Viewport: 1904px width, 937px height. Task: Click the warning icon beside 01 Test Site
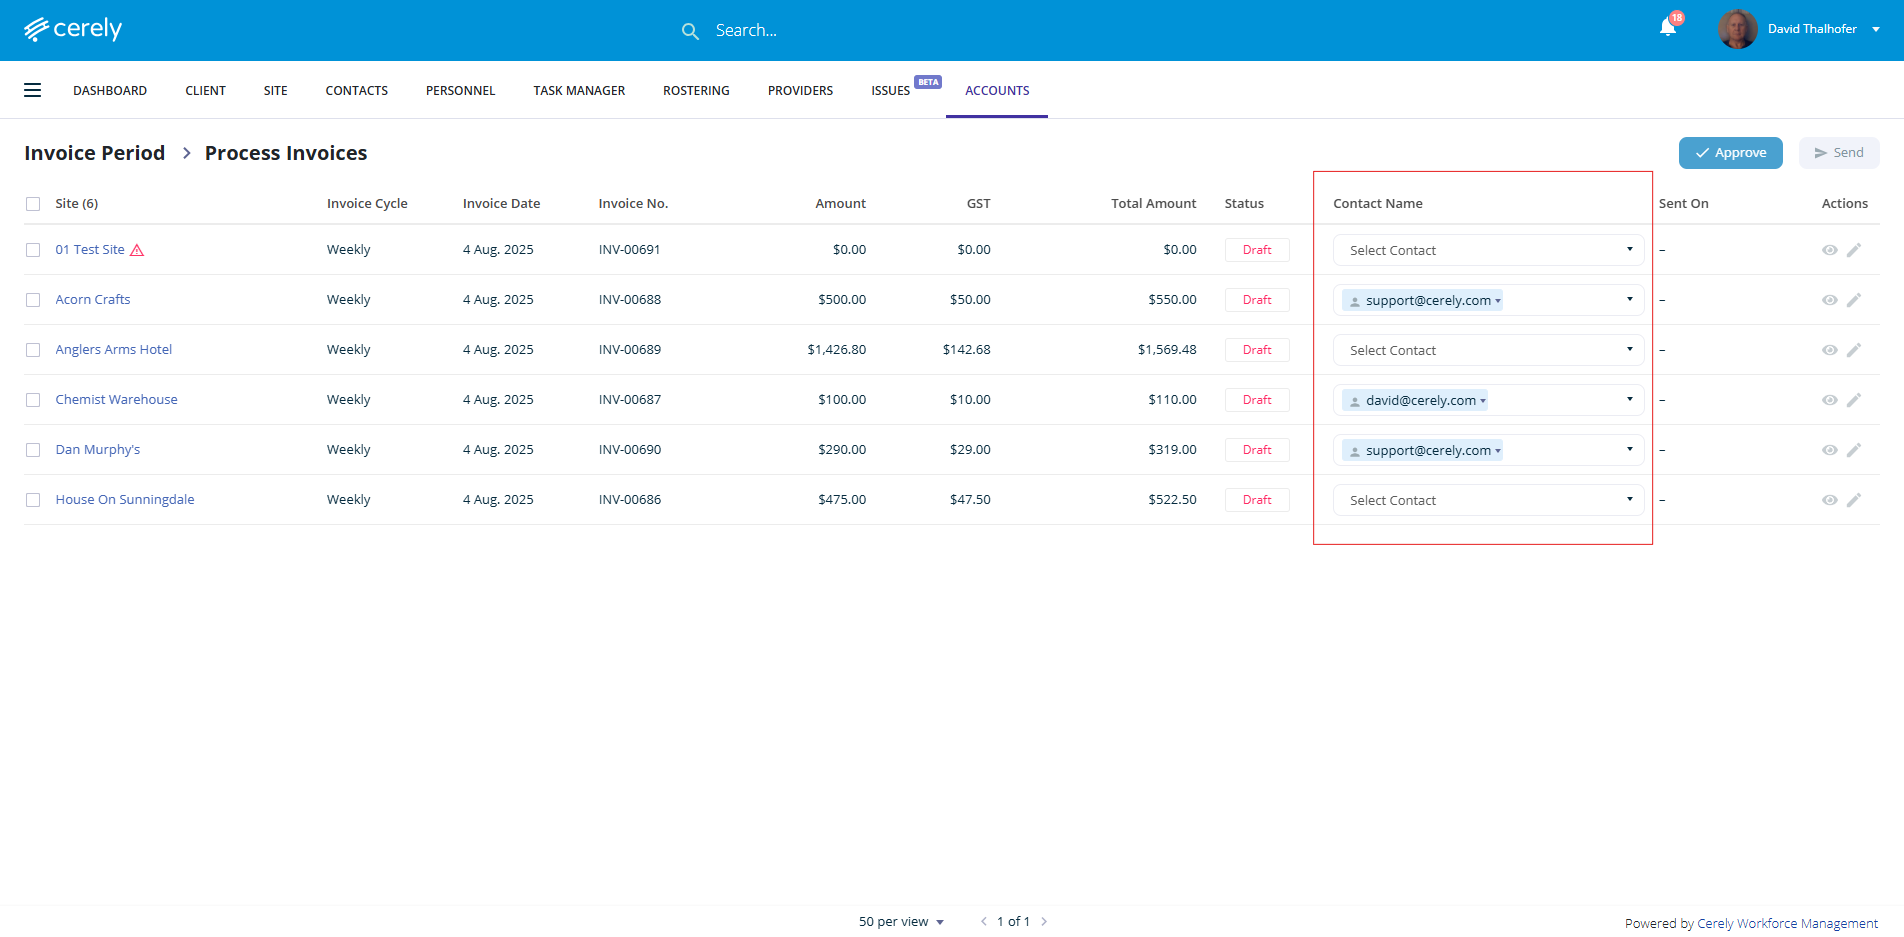[x=138, y=250]
